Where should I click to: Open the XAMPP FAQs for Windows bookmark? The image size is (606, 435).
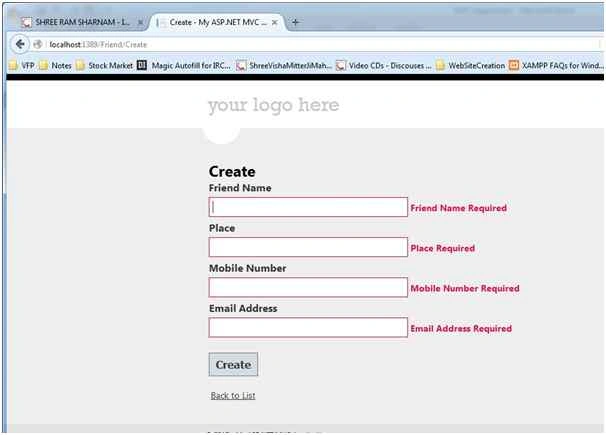coord(557,66)
